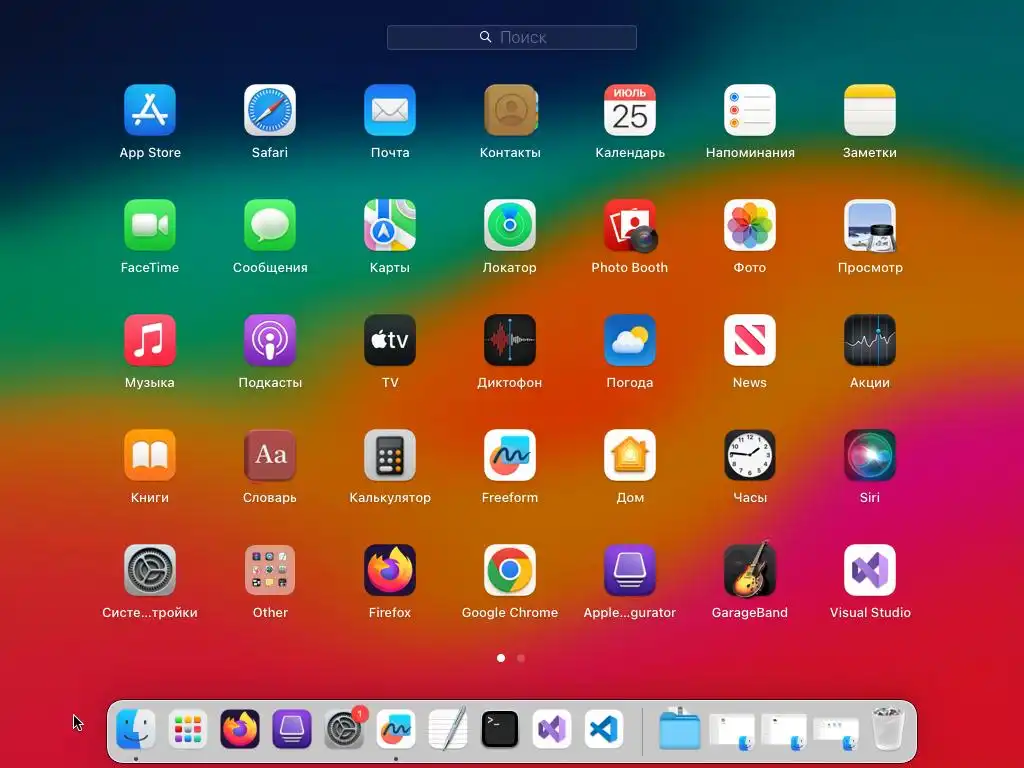
Task: Launch Photo Booth
Action: 630,225
